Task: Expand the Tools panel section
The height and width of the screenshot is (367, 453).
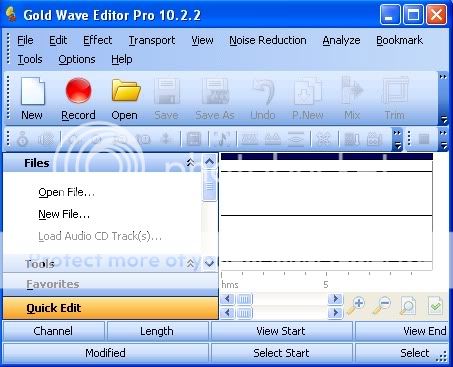Action: point(190,264)
